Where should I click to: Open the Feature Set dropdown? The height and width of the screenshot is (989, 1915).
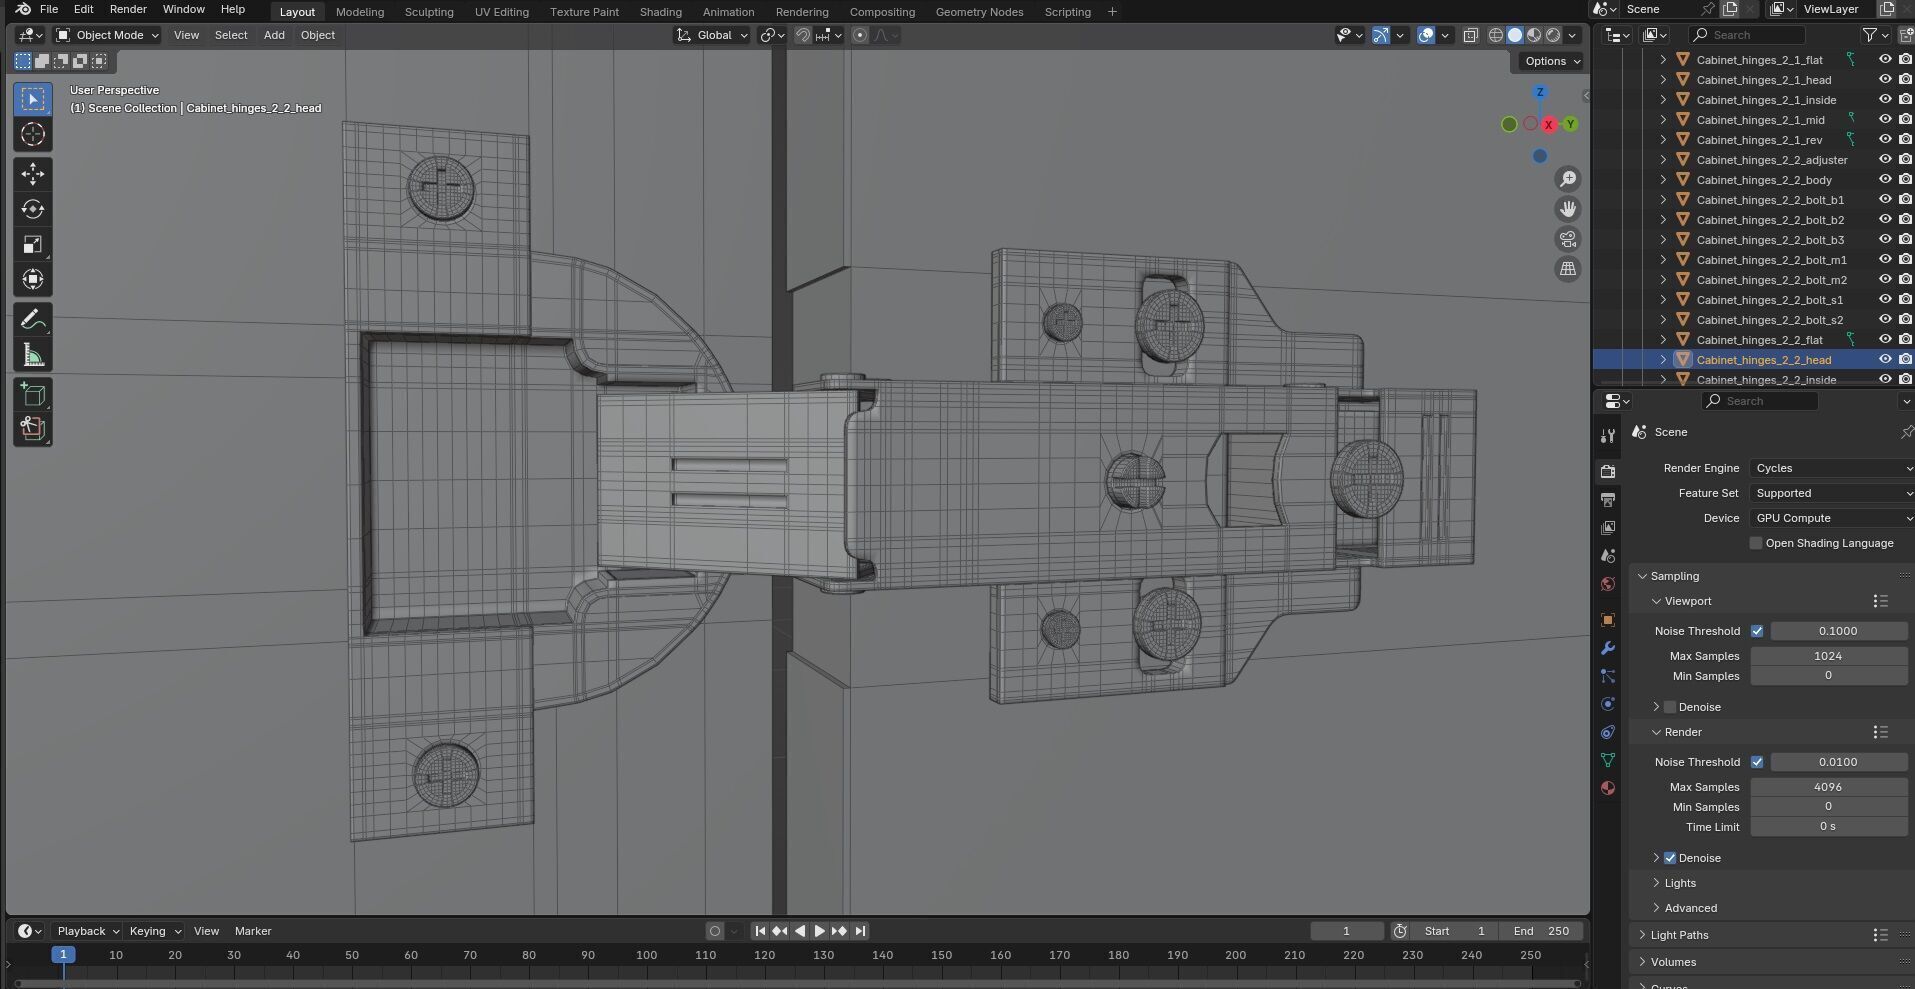[1832, 493]
